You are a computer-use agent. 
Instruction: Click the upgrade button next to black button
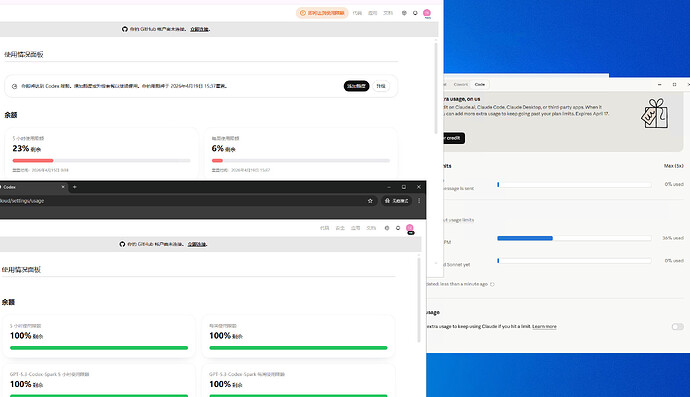pyautogui.click(x=381, y=86)
